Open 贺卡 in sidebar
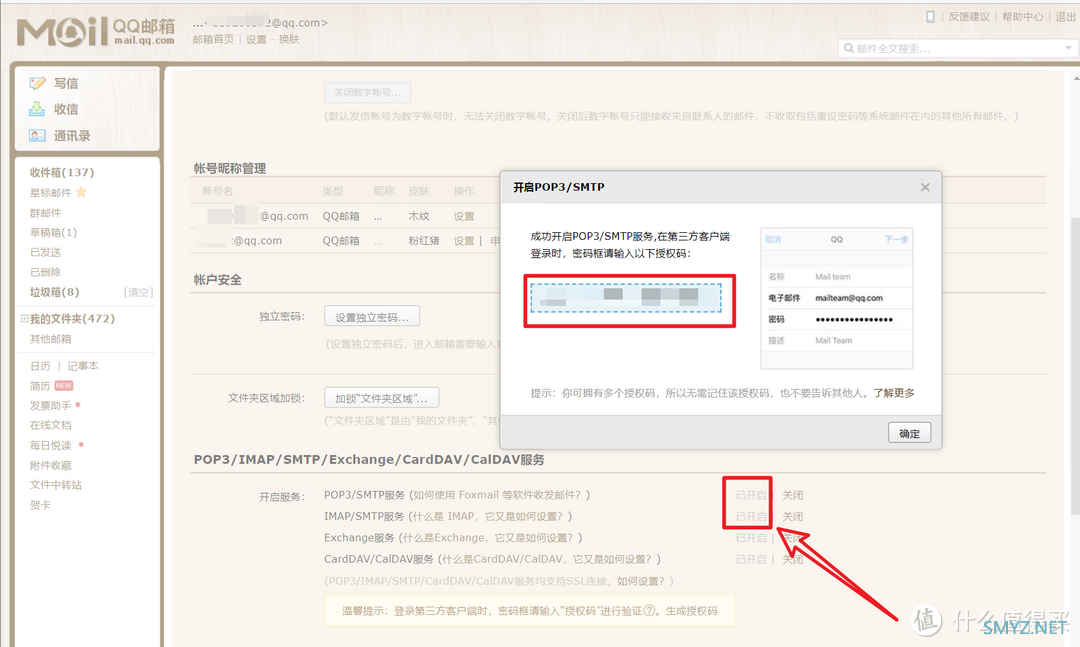 coord(40,505)
